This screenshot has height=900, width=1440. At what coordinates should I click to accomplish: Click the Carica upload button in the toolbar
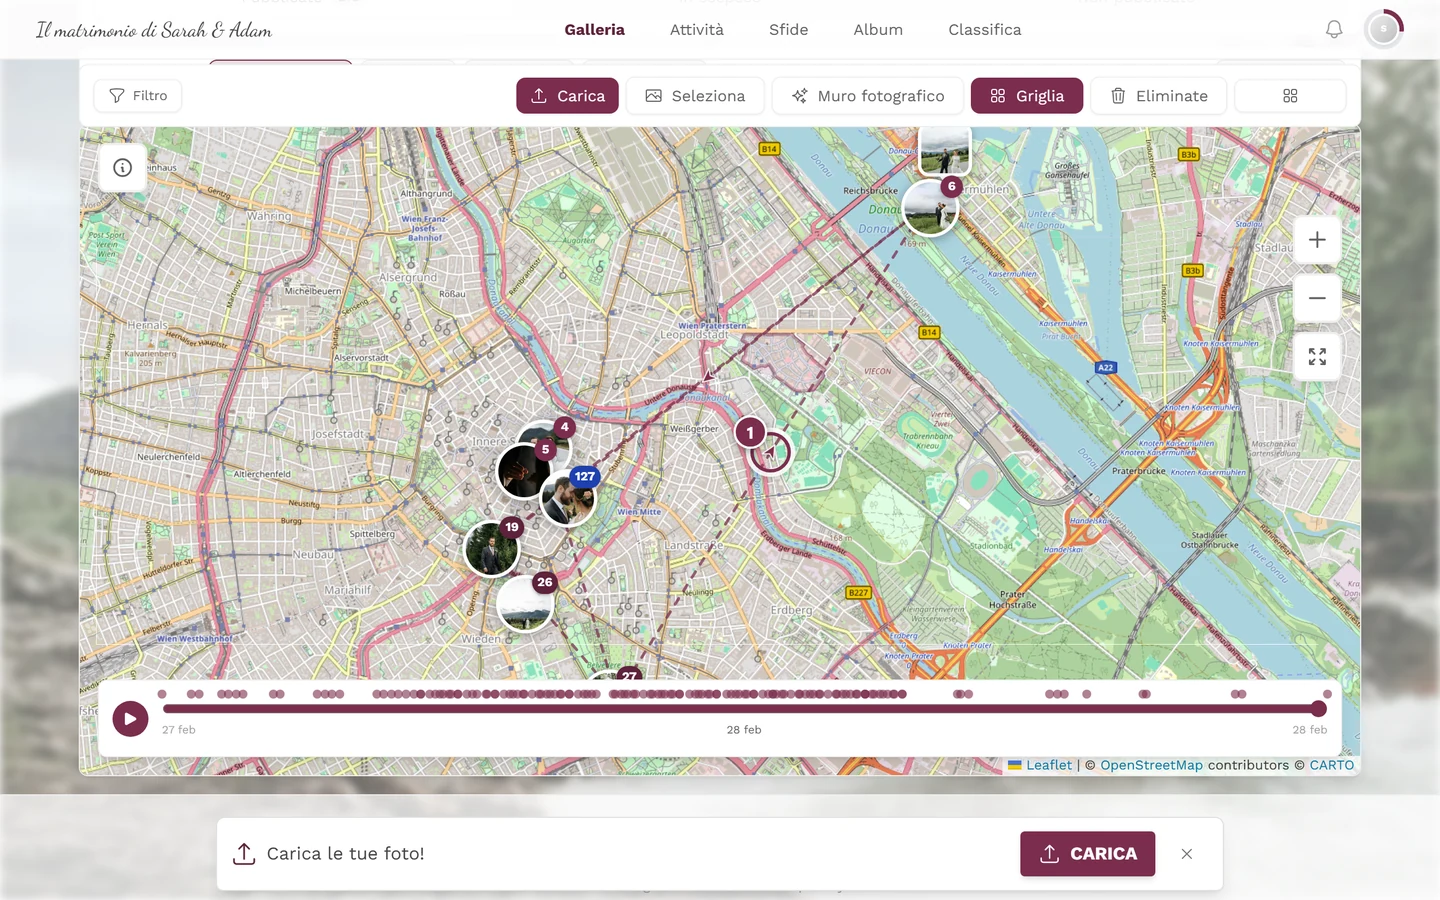tap(567, 96)
